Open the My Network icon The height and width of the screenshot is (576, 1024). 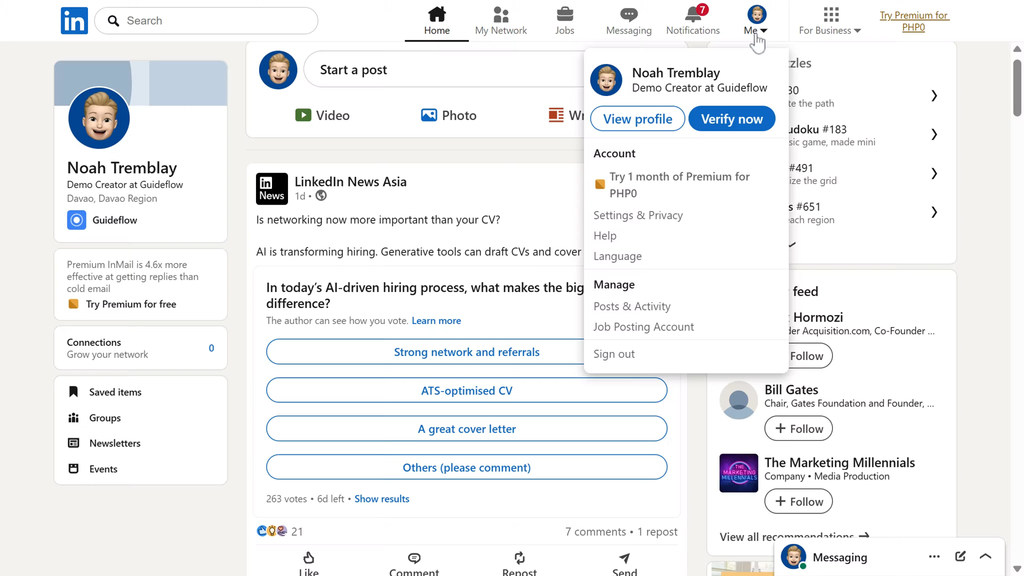click(501, 15)
